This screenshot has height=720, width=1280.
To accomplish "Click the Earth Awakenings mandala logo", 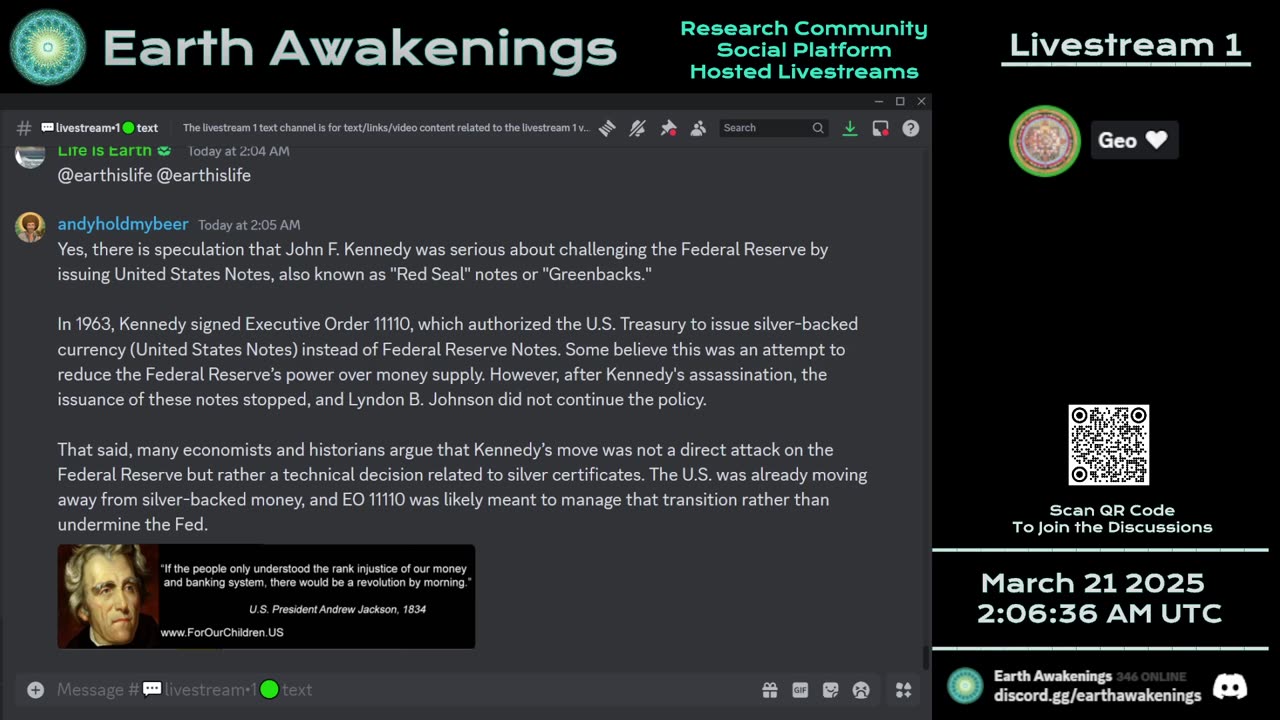I will click(47, 47).
